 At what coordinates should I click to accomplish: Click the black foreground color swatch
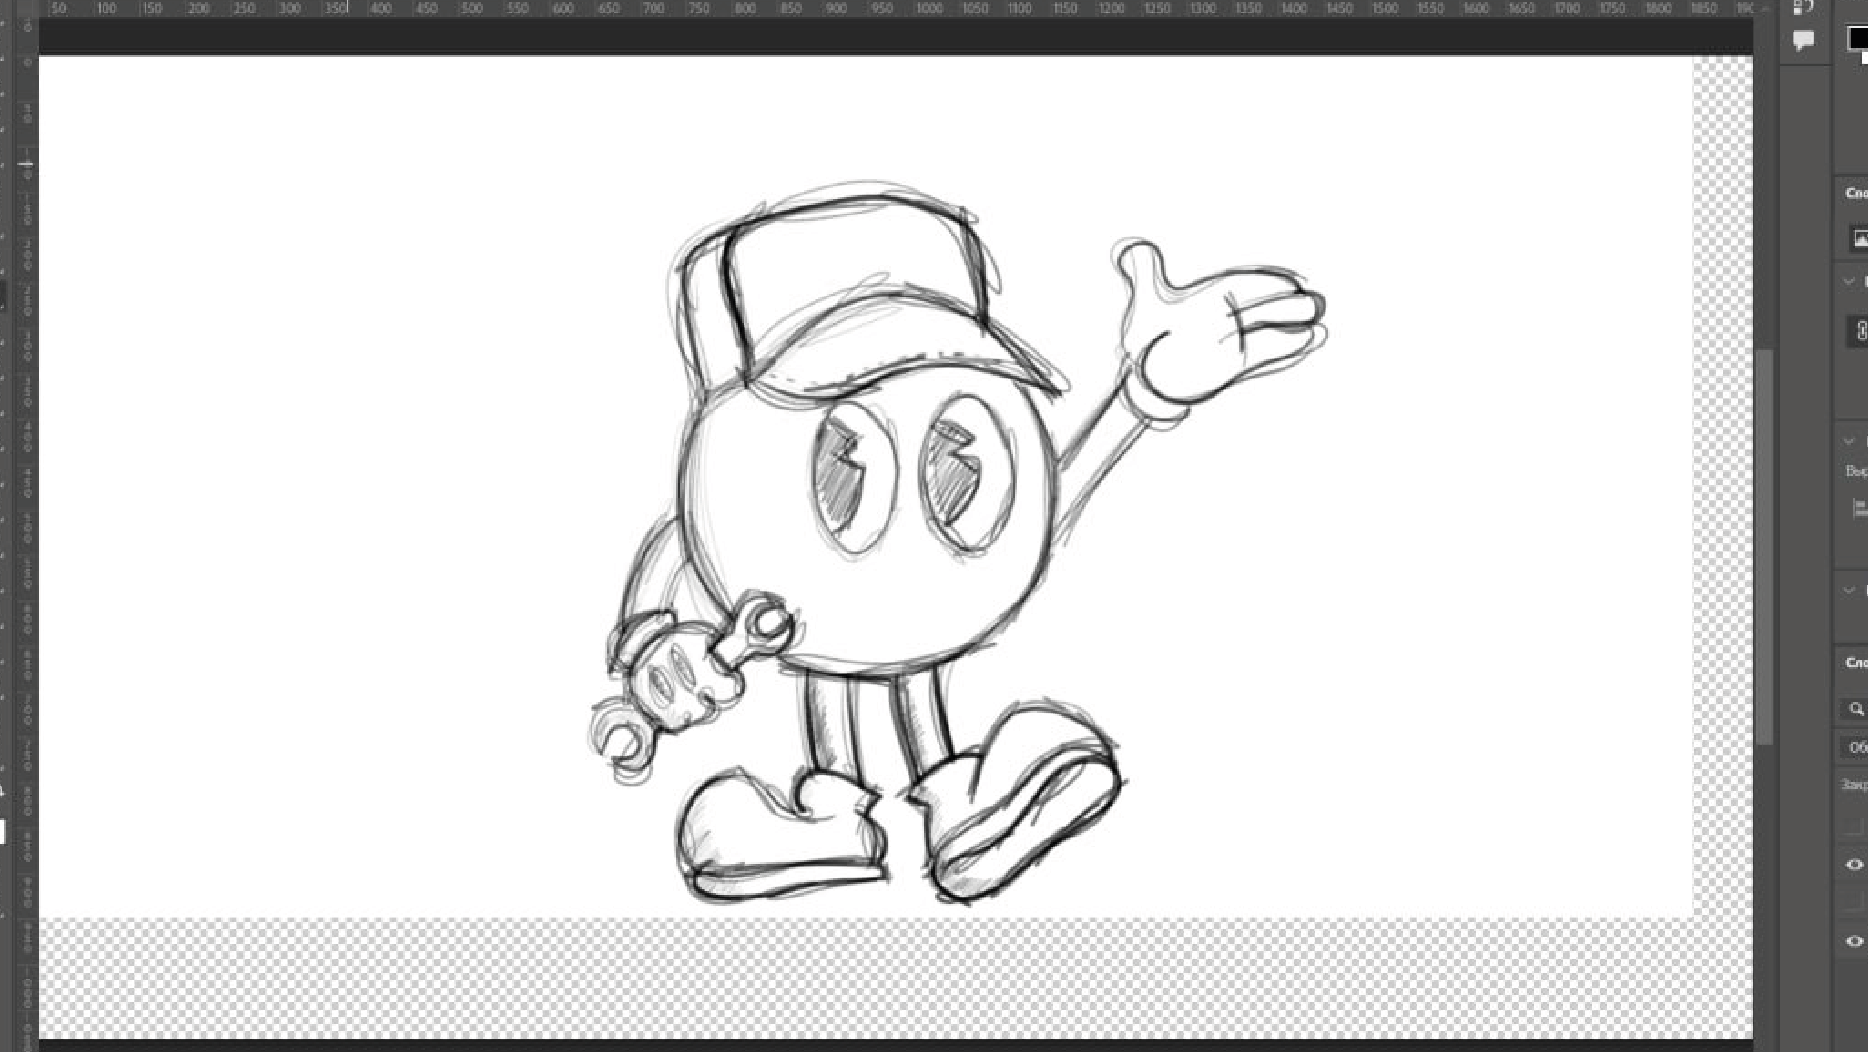coord(1858,38)
